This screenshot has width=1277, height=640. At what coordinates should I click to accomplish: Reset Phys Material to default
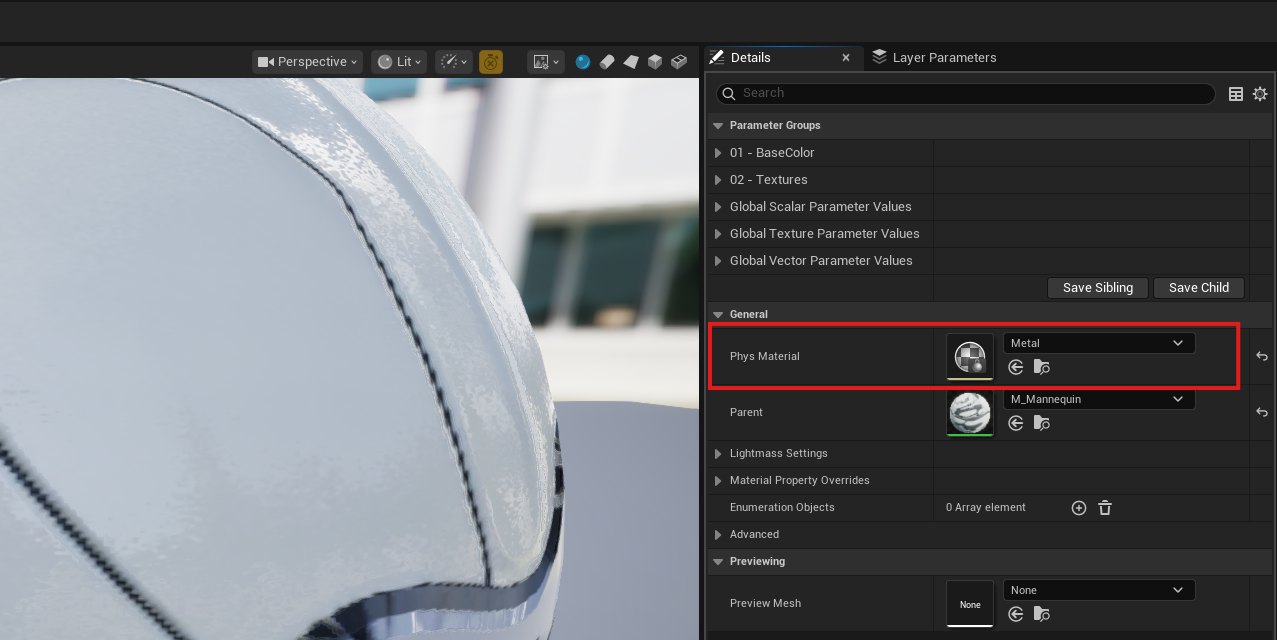1262,357
